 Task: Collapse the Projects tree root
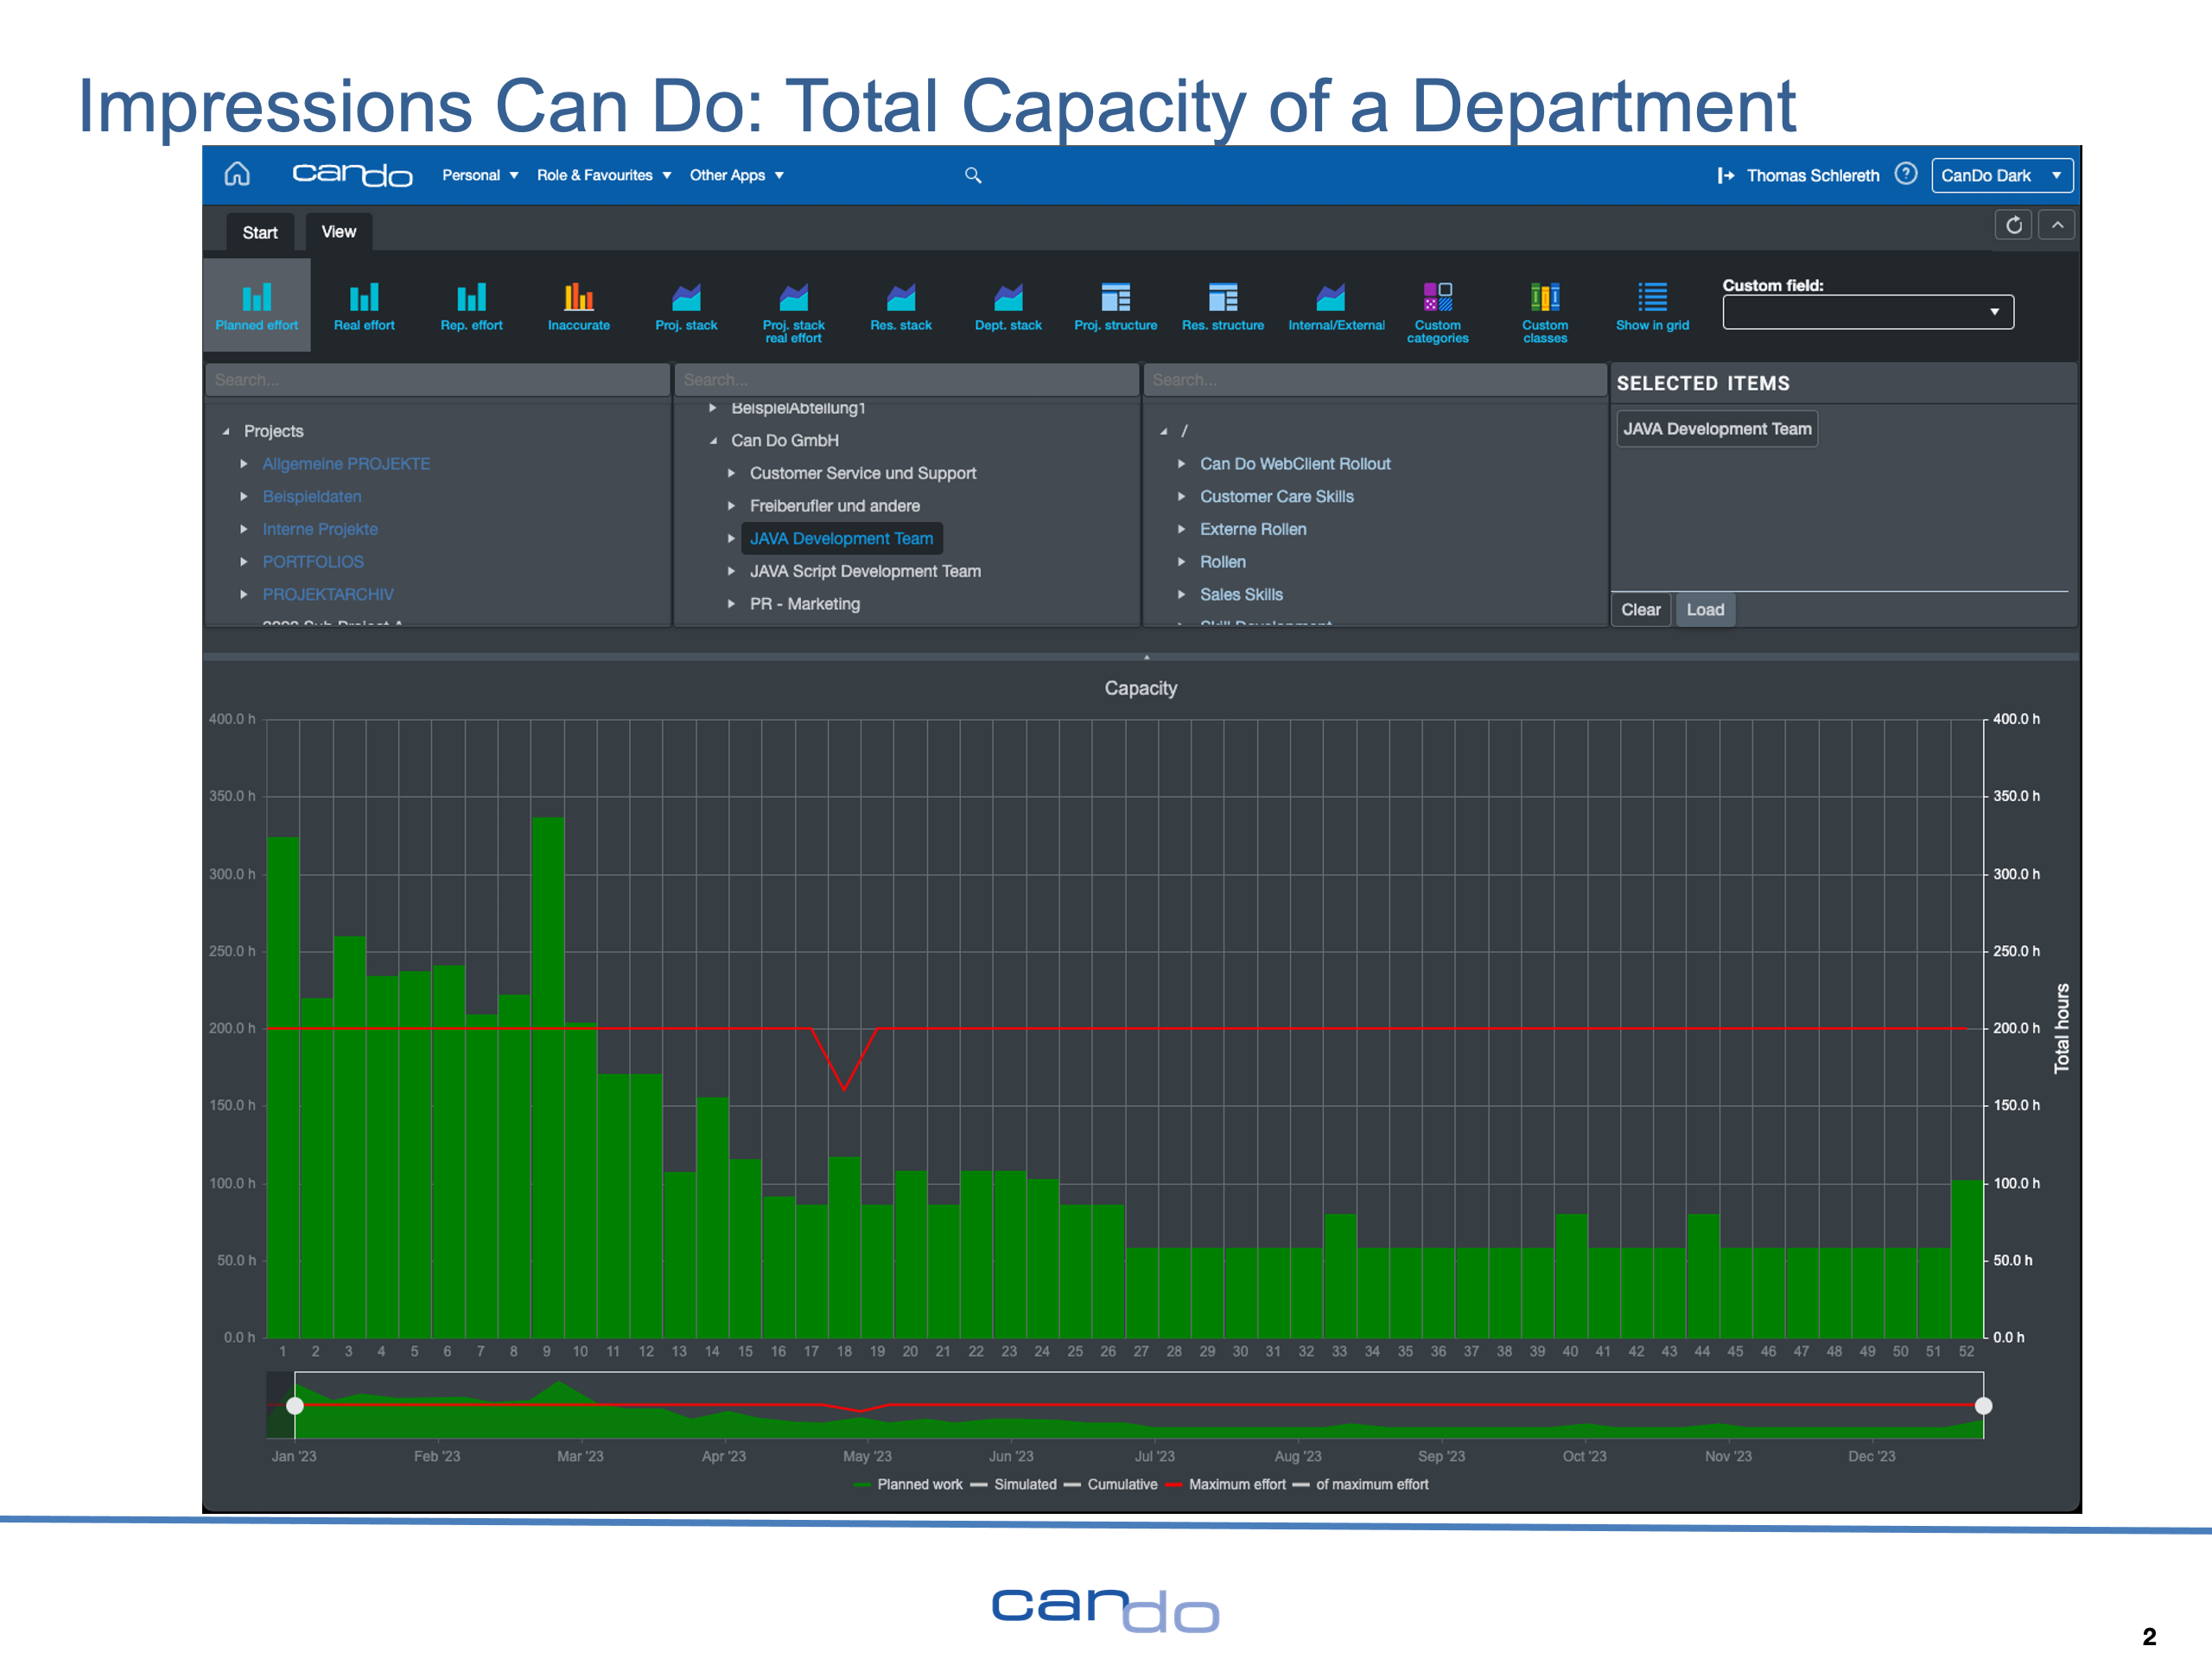226,432
